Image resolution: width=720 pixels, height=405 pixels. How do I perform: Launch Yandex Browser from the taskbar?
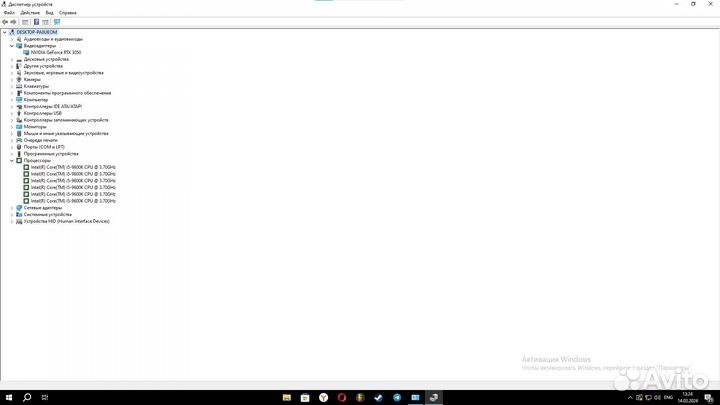[x=324, y=398]
